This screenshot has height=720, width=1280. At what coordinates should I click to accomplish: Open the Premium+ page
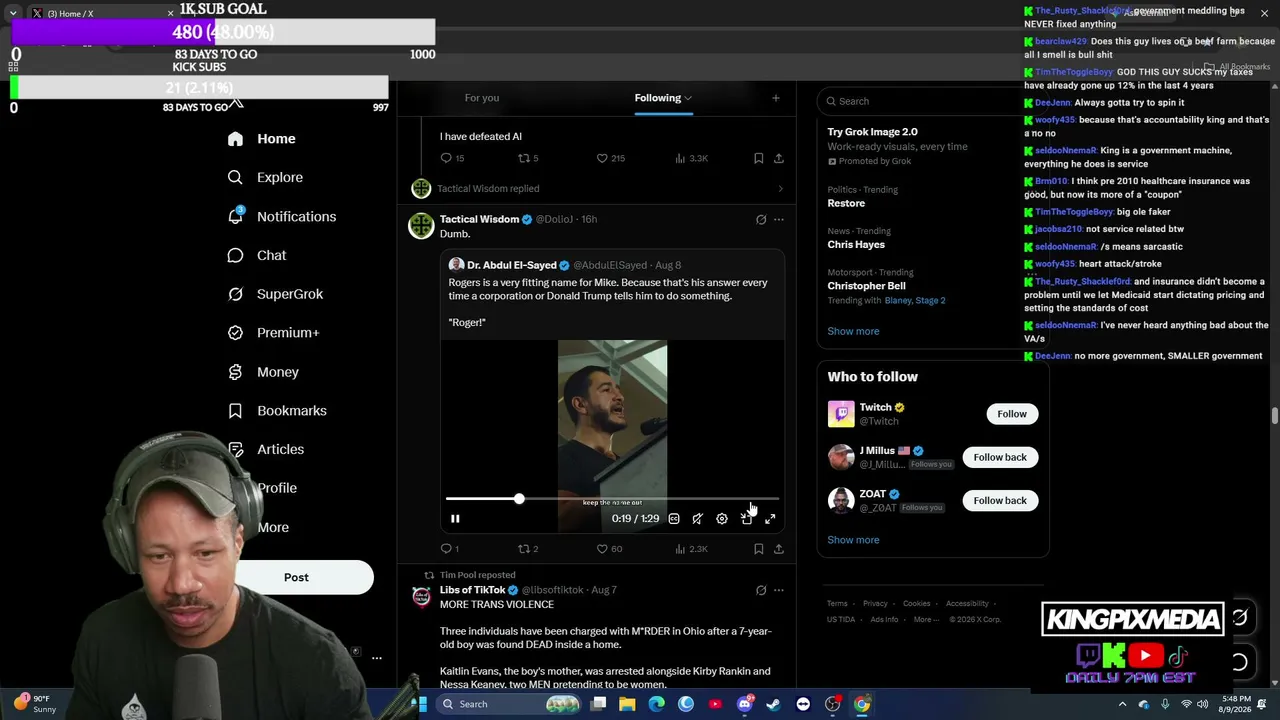tap(273, 333)
